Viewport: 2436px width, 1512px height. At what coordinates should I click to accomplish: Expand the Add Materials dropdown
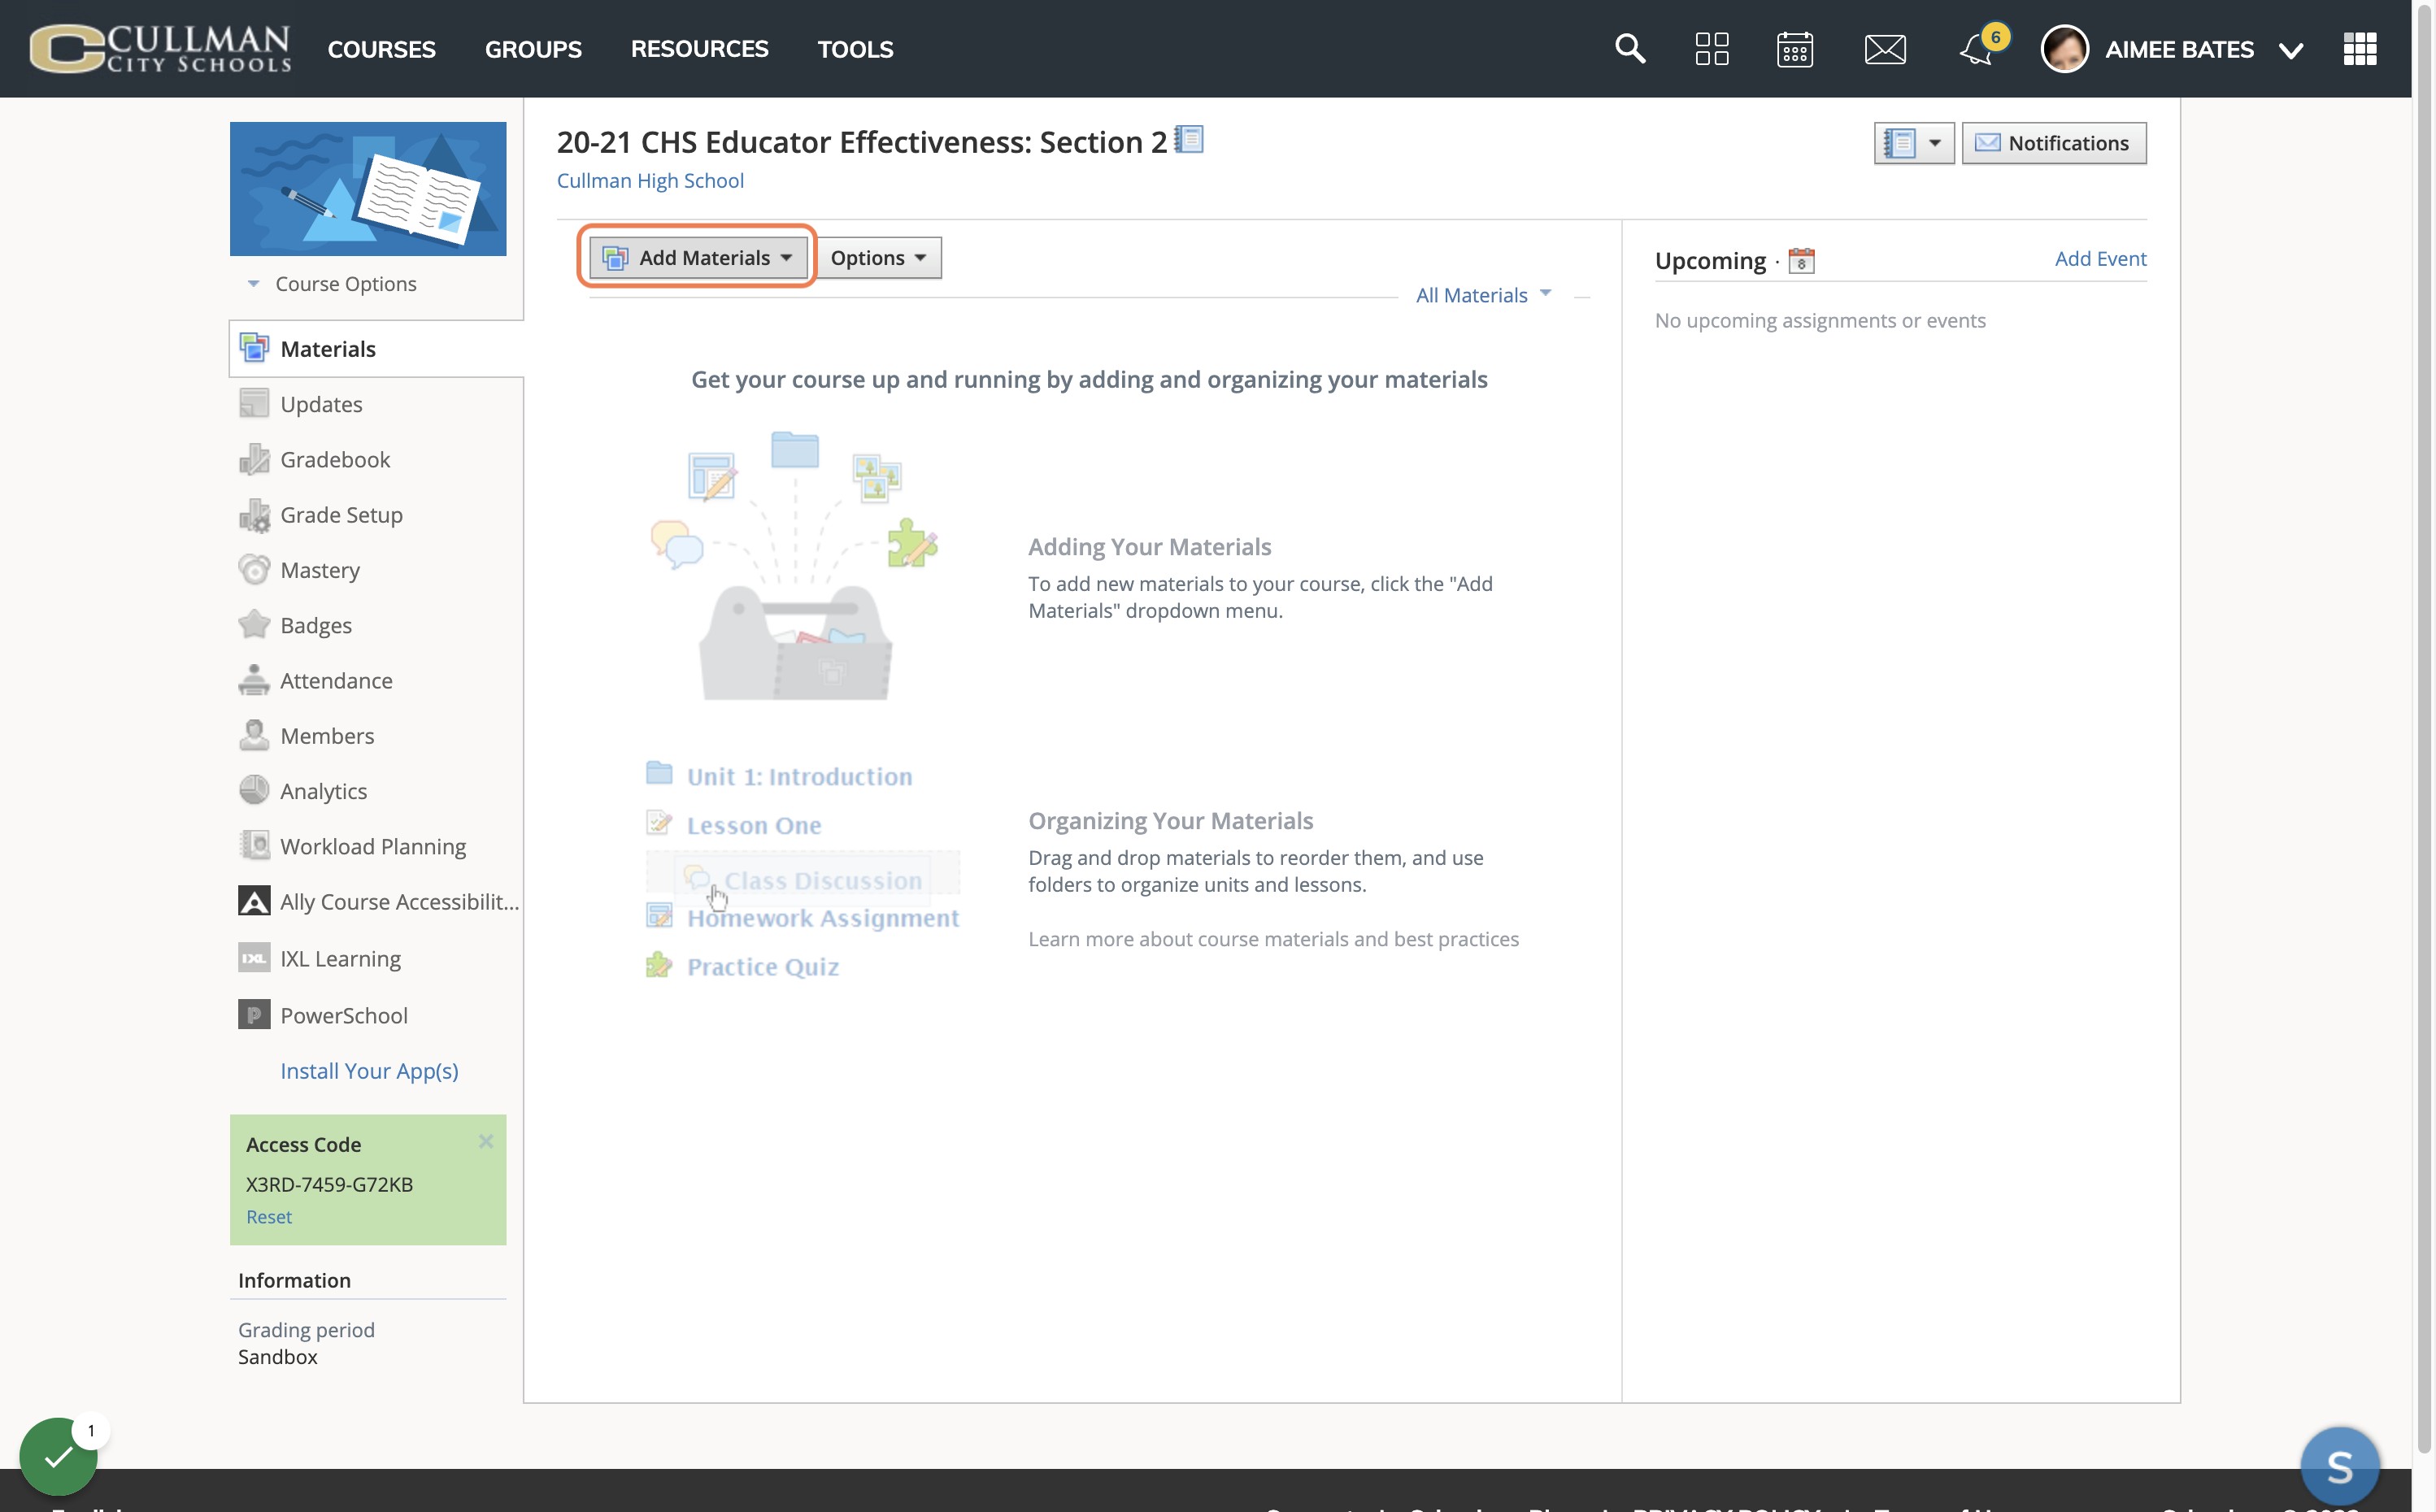pos(697,257)
